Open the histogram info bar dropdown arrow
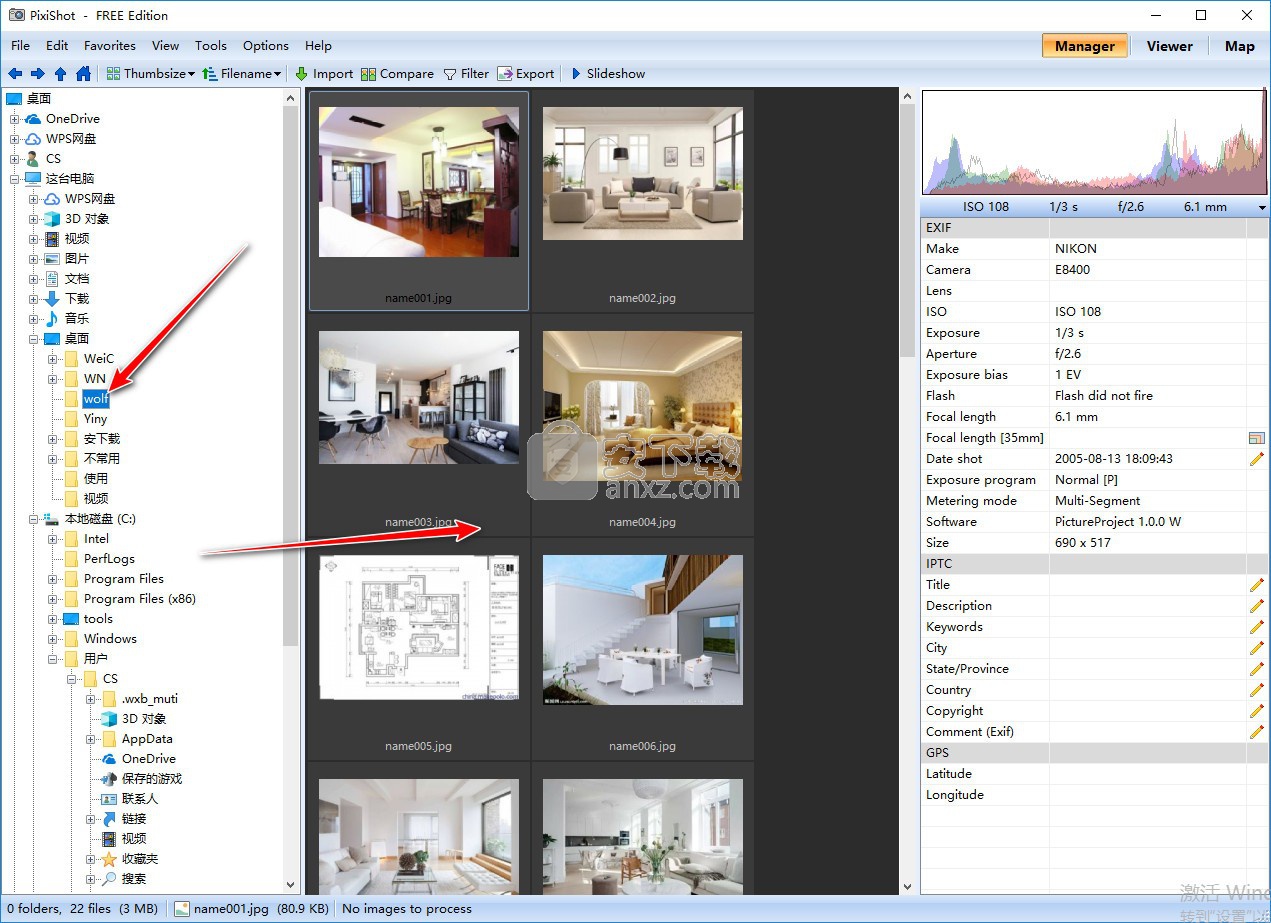The image size is (1271, 923). coord(1262,208)
